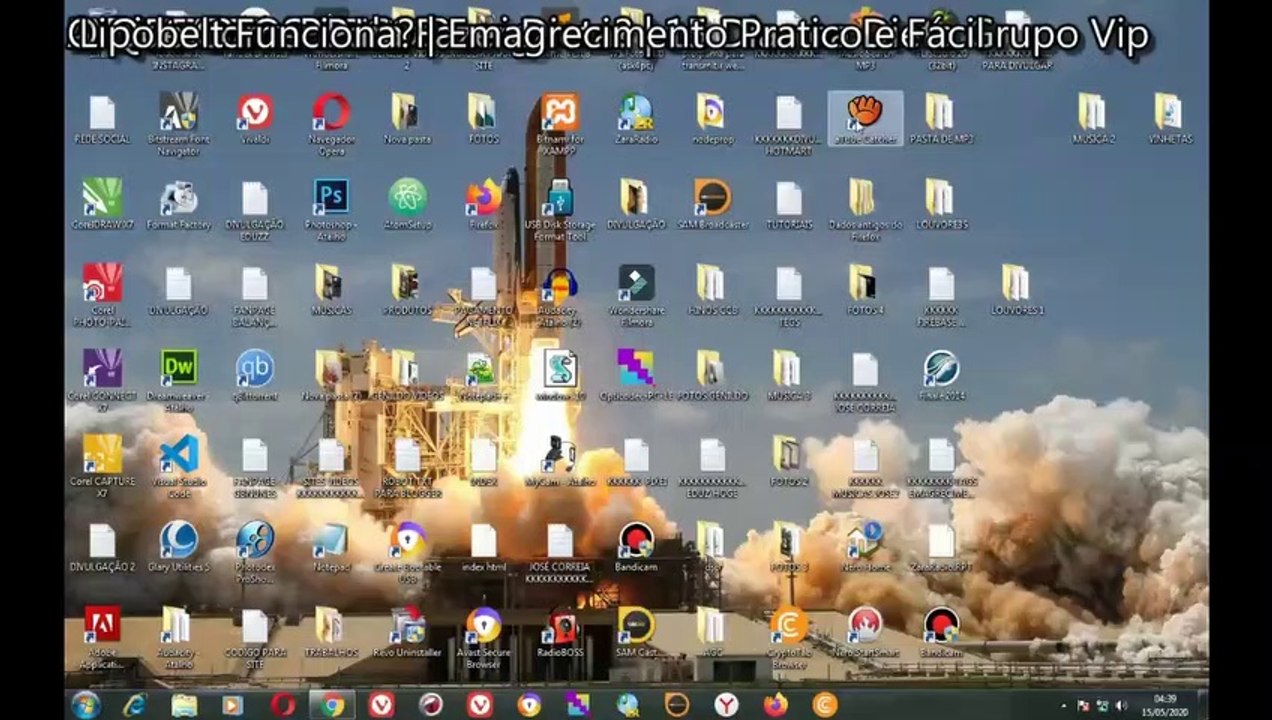Screen dimensions: 1272x720
Task: Open the FOTOS 4 folder
Action: coord(865,290)
